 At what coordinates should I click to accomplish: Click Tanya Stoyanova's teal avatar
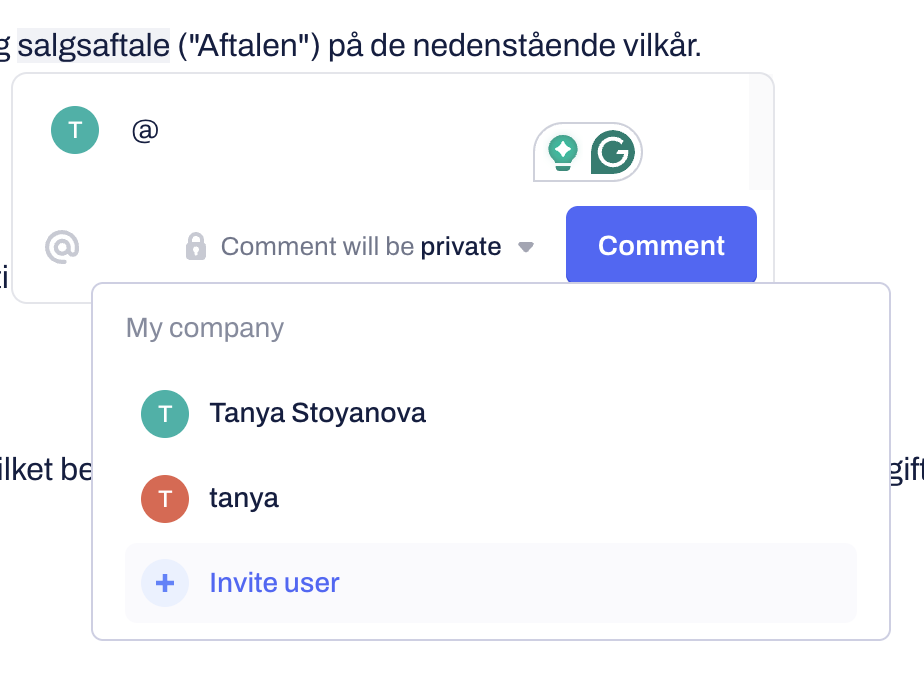tap(165, 414)
